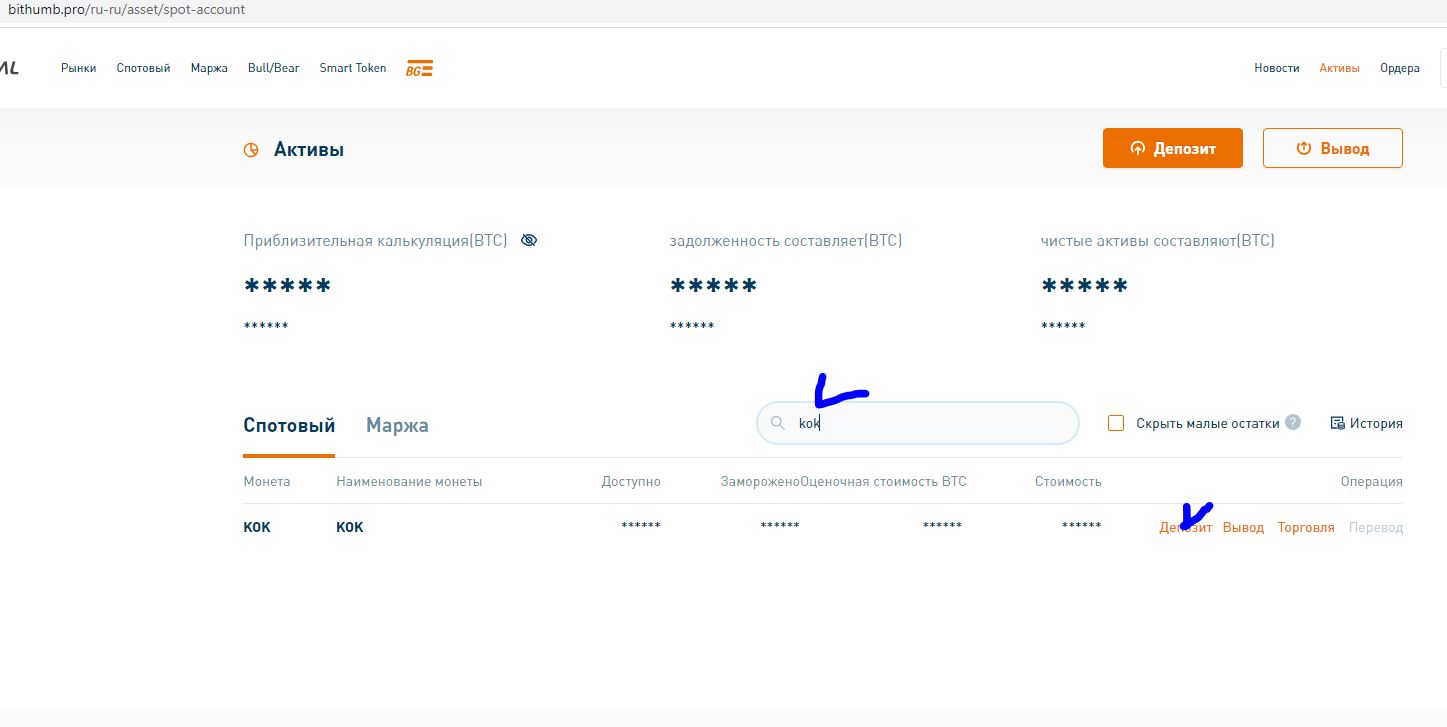Click the BG logo icon in navigation
The height and width of the screenshot is (727, 1447).
point(419,68)
